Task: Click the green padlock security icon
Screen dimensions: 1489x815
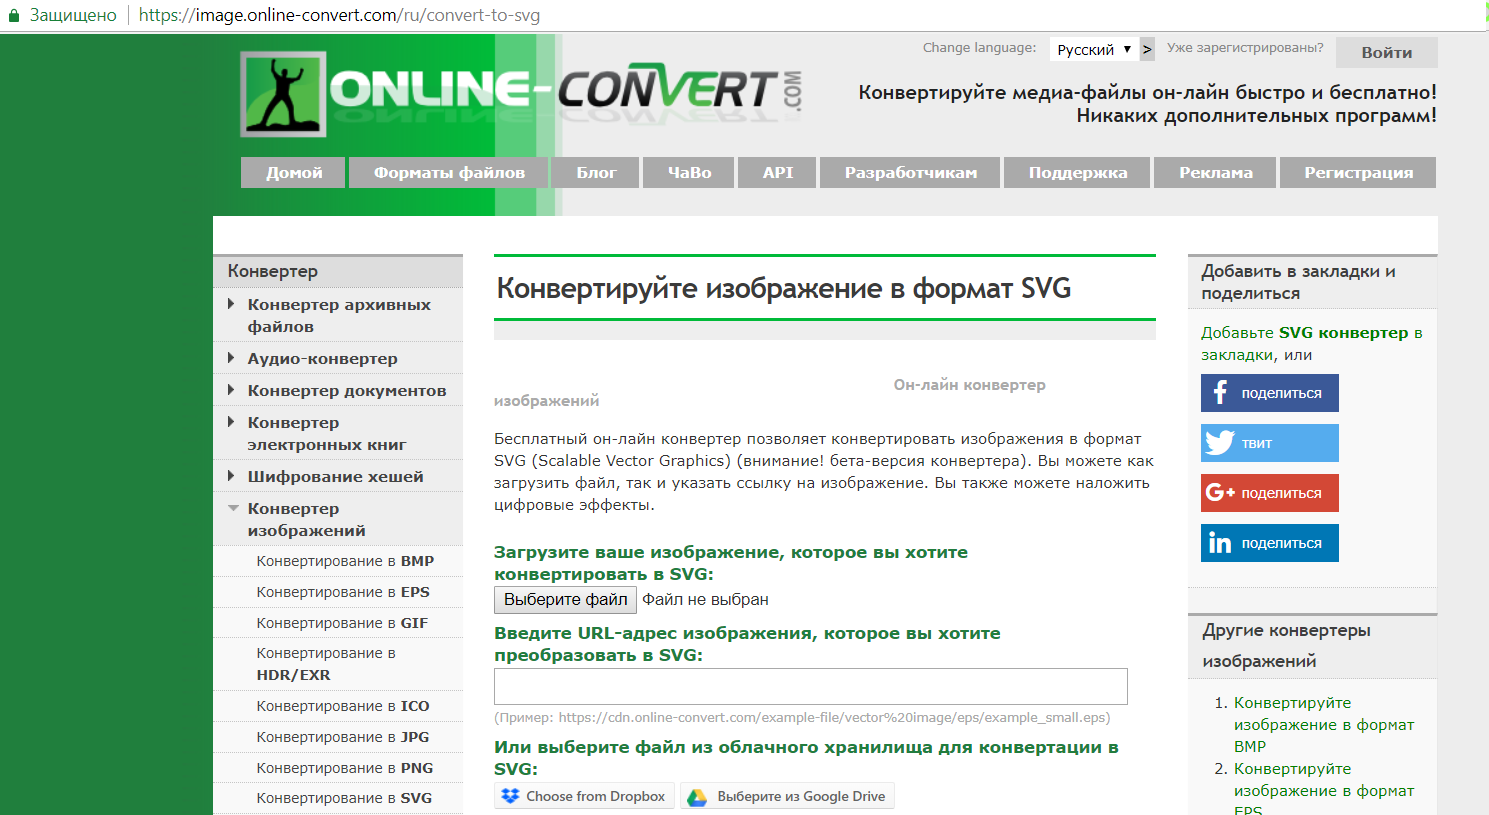Action: click(14, 16)
